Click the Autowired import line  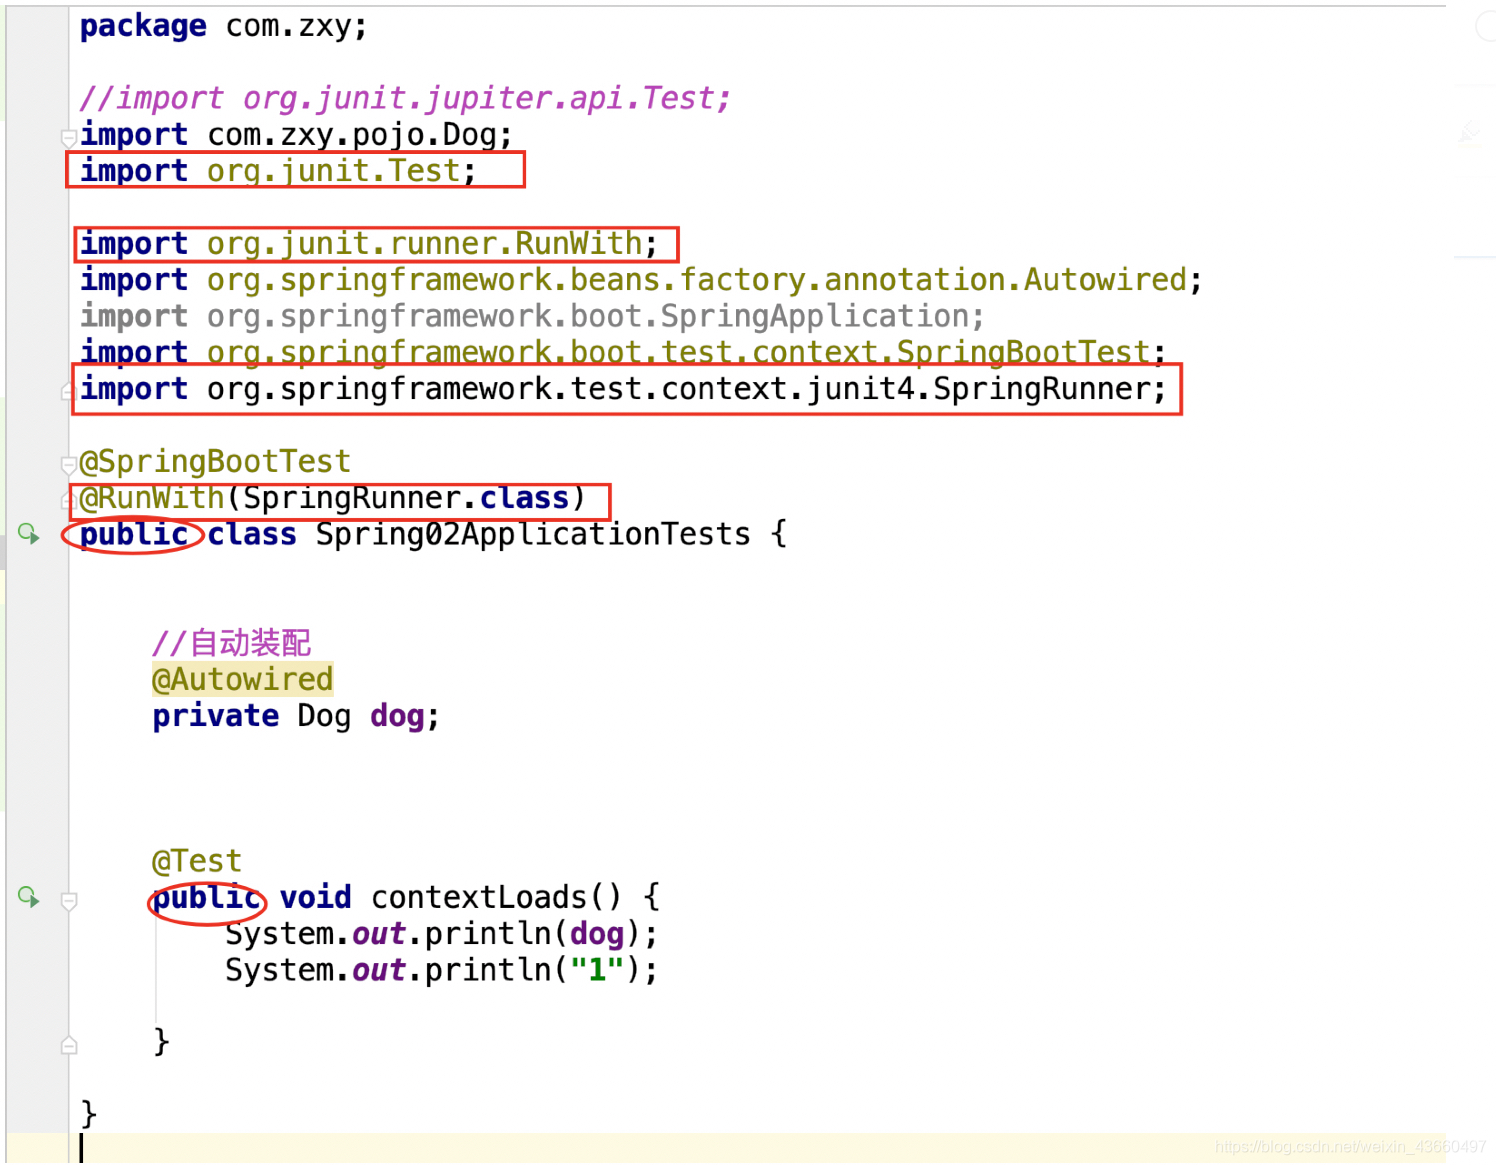641,280
